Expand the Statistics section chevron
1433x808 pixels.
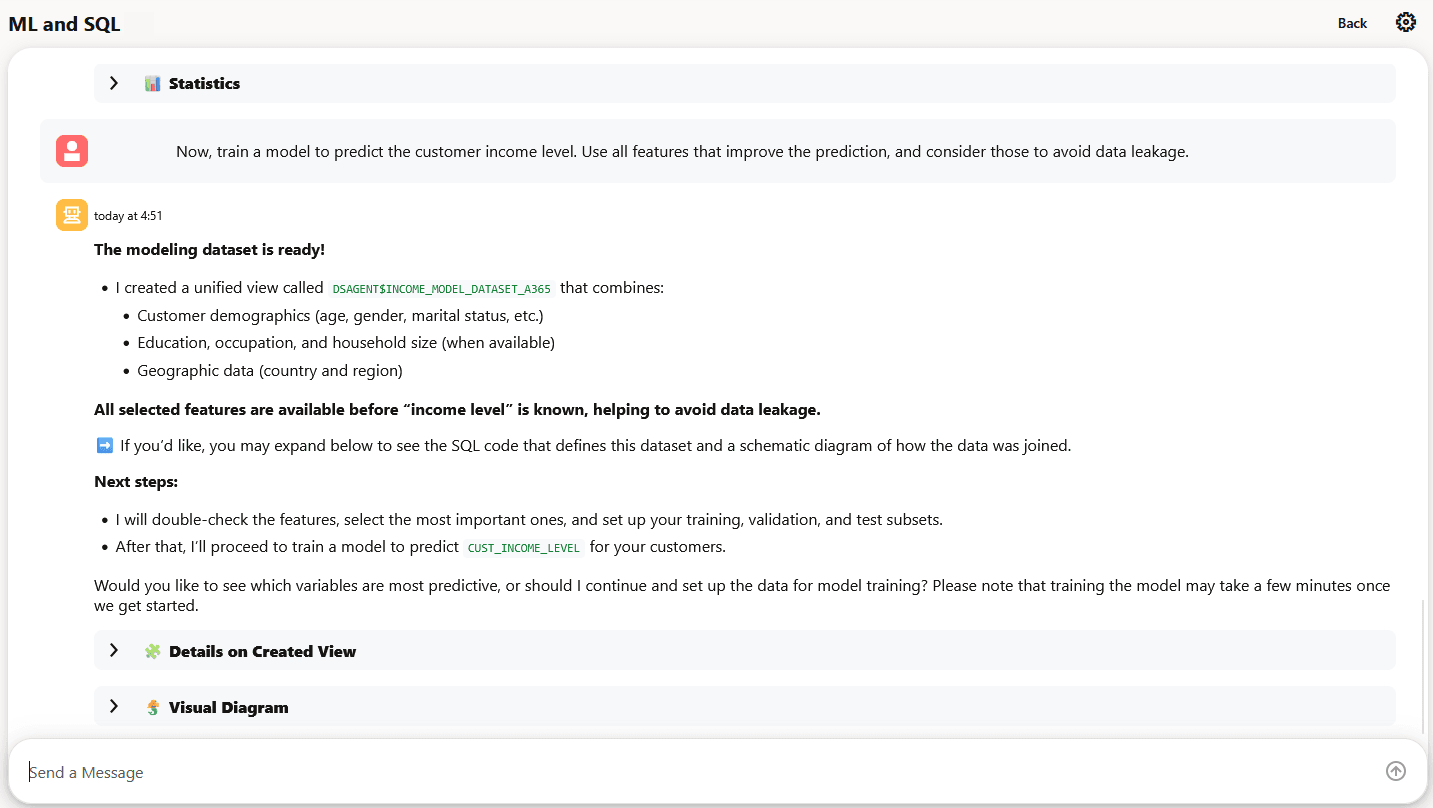(x=114, y=83)
